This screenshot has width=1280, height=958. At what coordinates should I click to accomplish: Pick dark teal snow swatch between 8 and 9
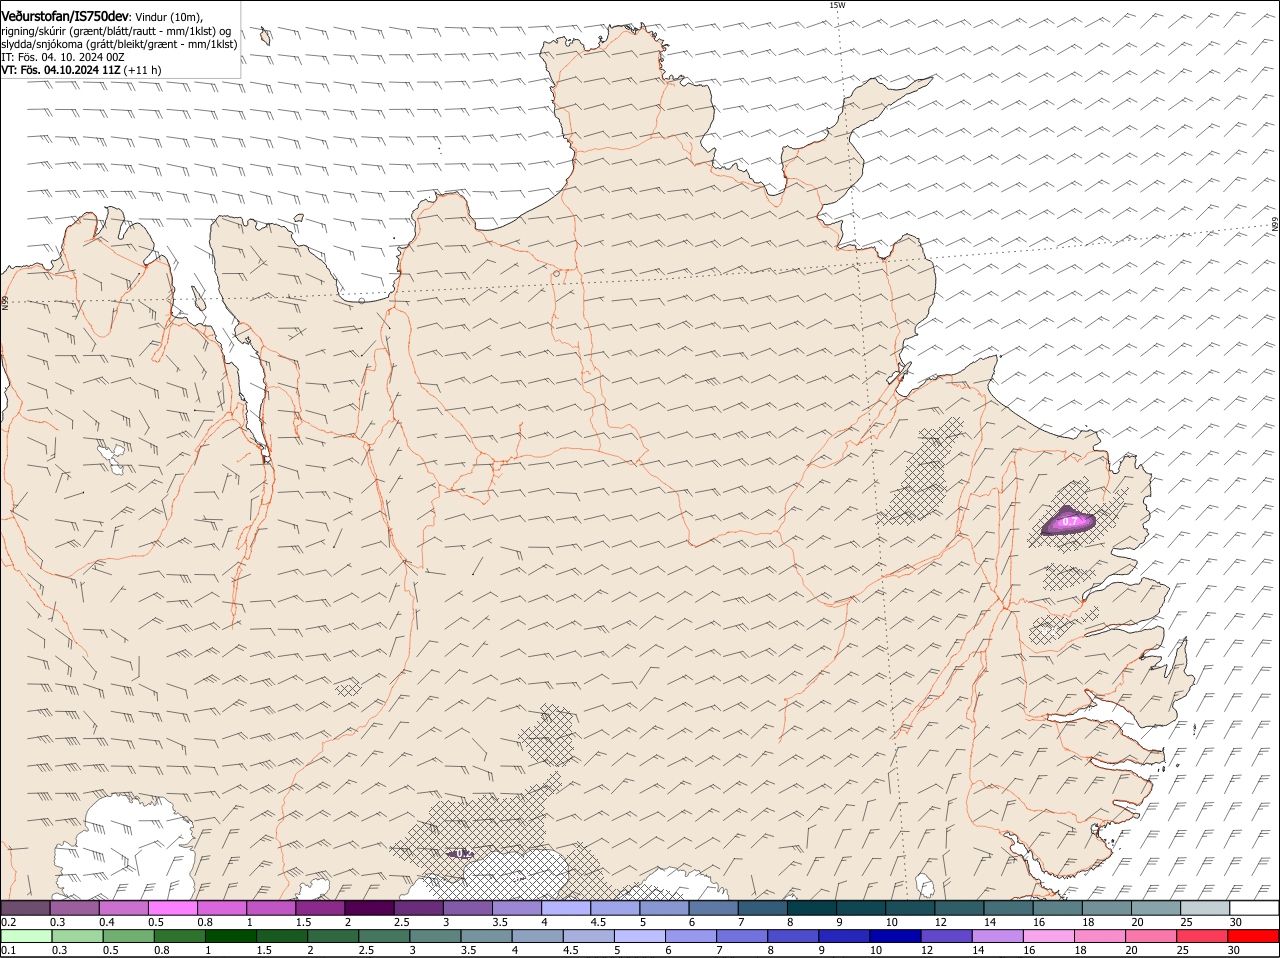(x=812, y=907)
